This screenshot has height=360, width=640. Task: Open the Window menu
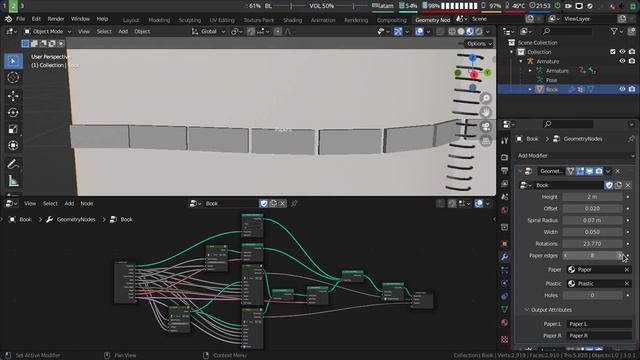pos(80,19)
